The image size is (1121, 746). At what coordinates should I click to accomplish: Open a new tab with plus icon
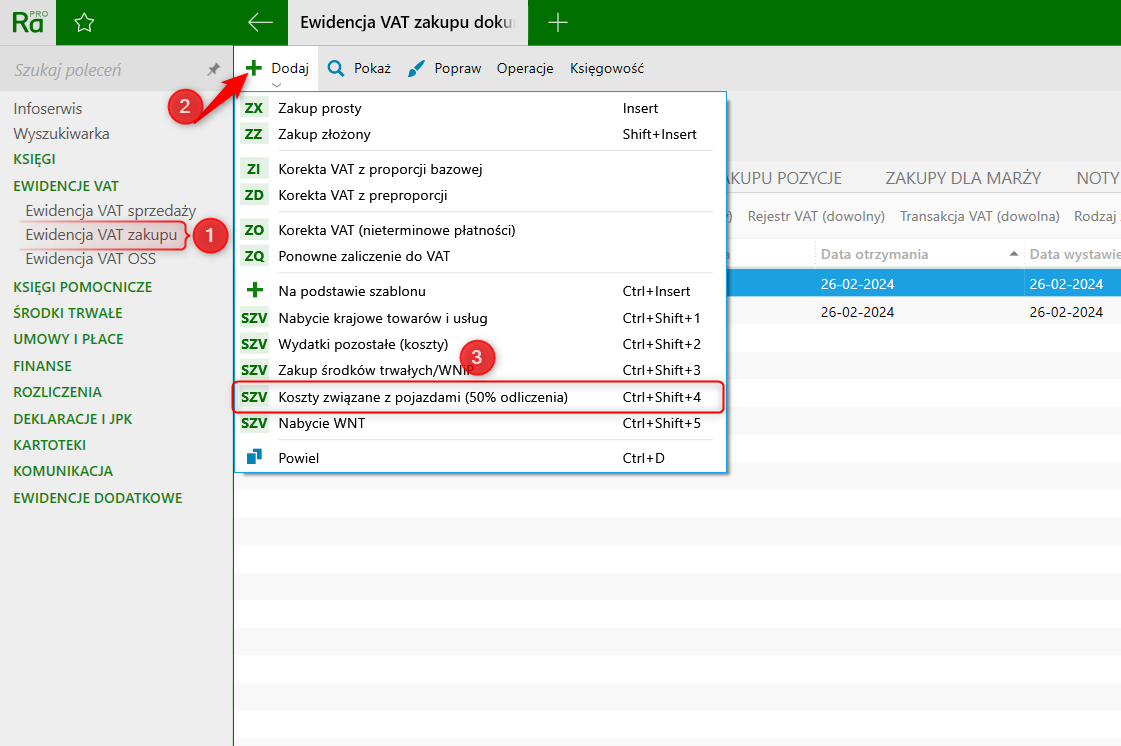(558, 22)
